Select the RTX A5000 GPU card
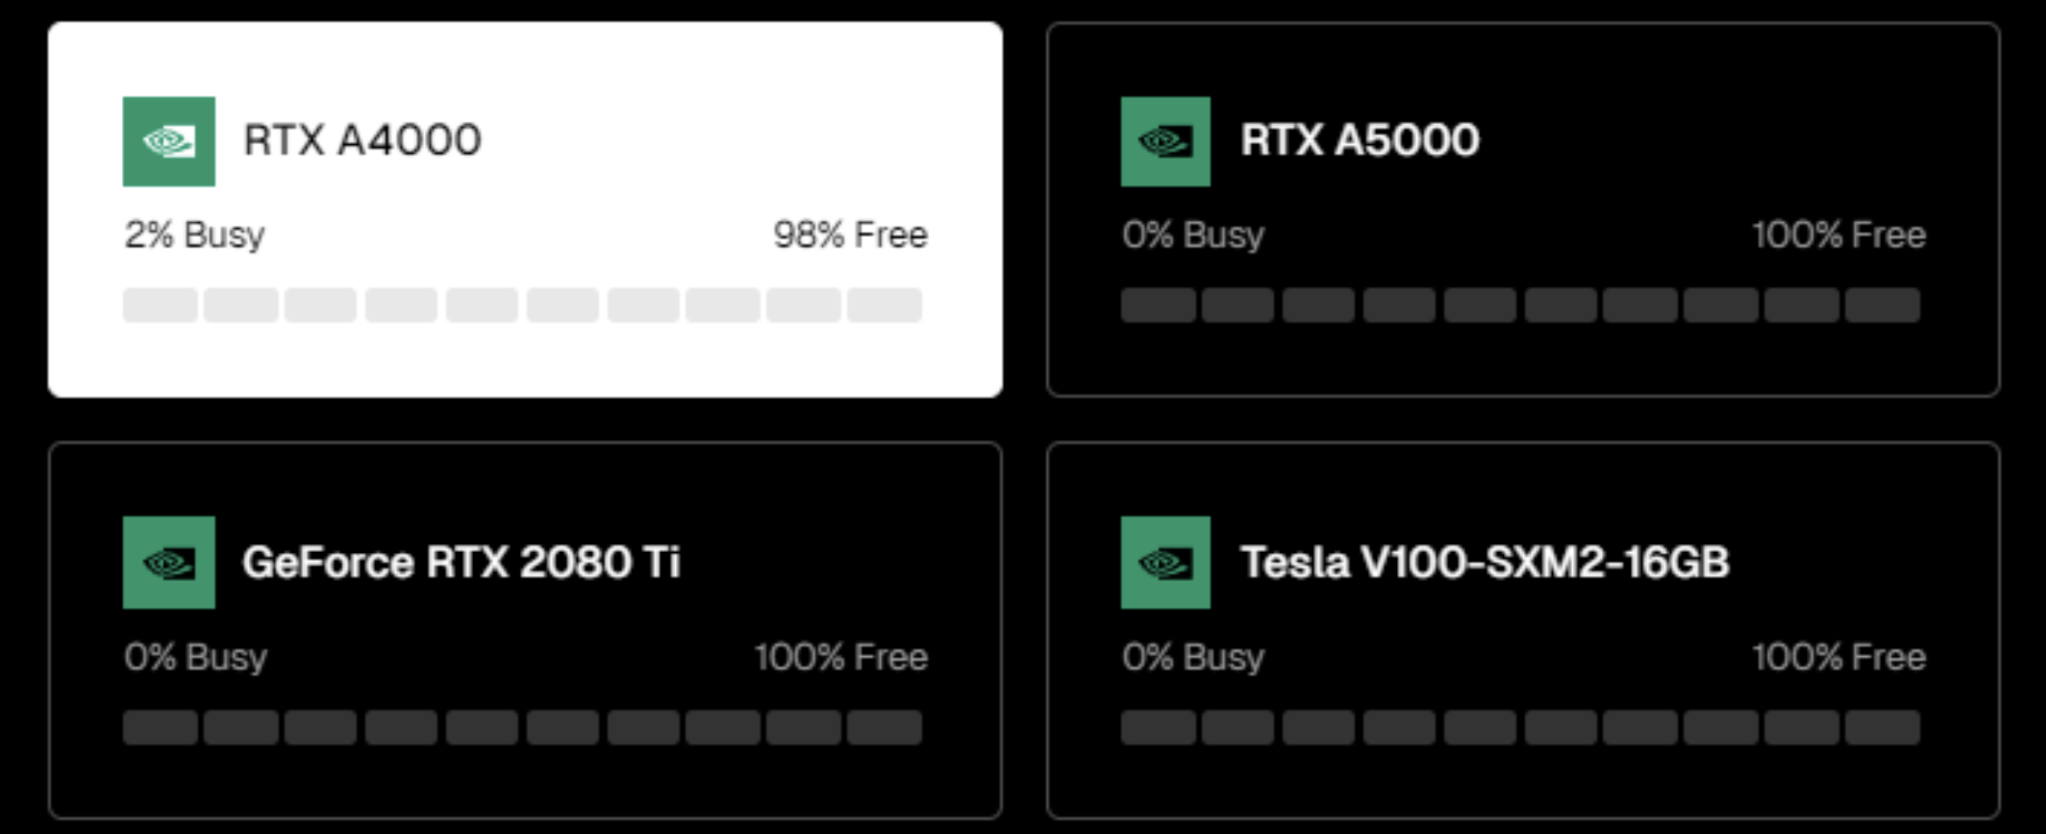The image size is (2046, 834). click(1523, 210)
